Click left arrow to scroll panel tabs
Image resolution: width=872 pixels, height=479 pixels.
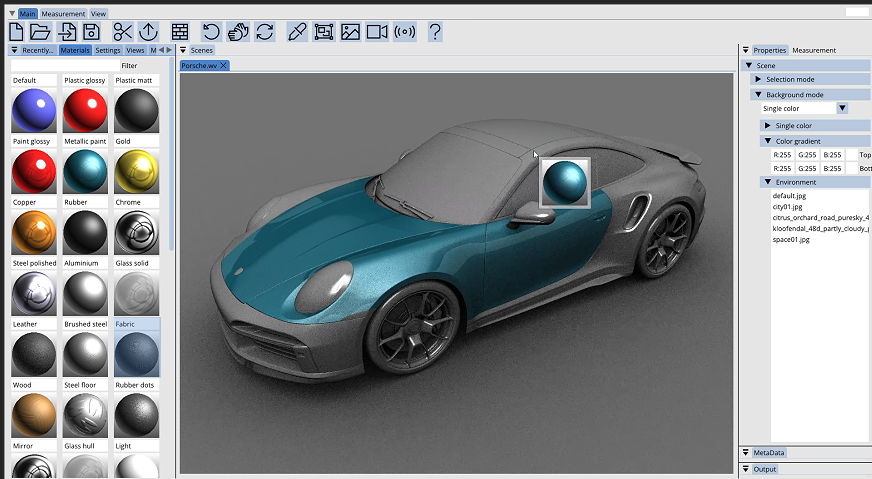161,50
